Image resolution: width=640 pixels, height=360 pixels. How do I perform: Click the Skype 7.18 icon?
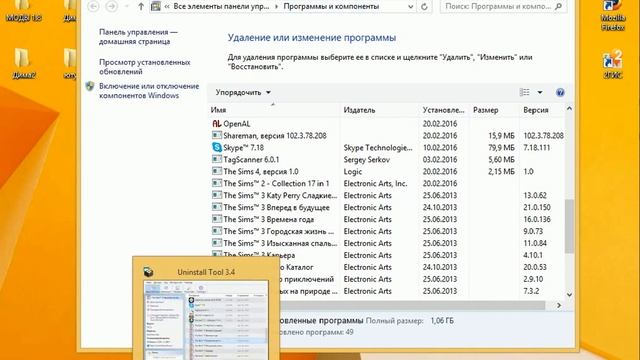tap(217, 147)
